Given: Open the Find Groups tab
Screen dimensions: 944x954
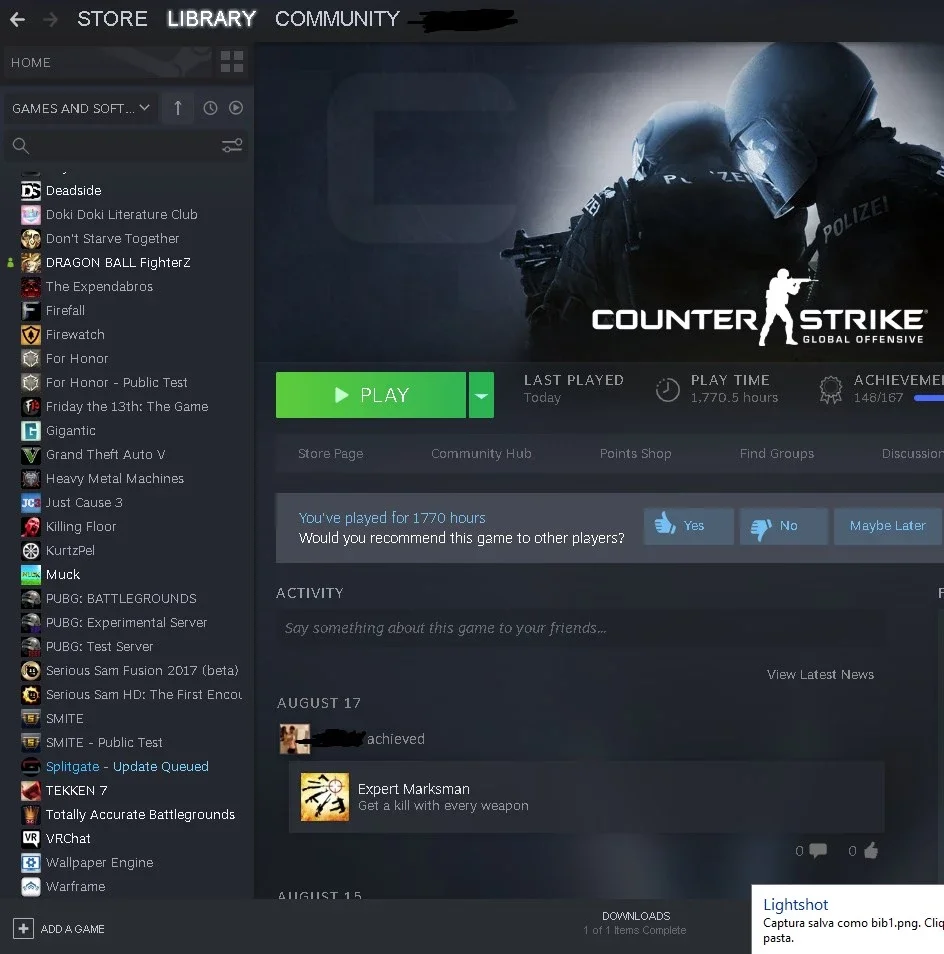Looking at the screenshot, I should (x=777, y=454).
